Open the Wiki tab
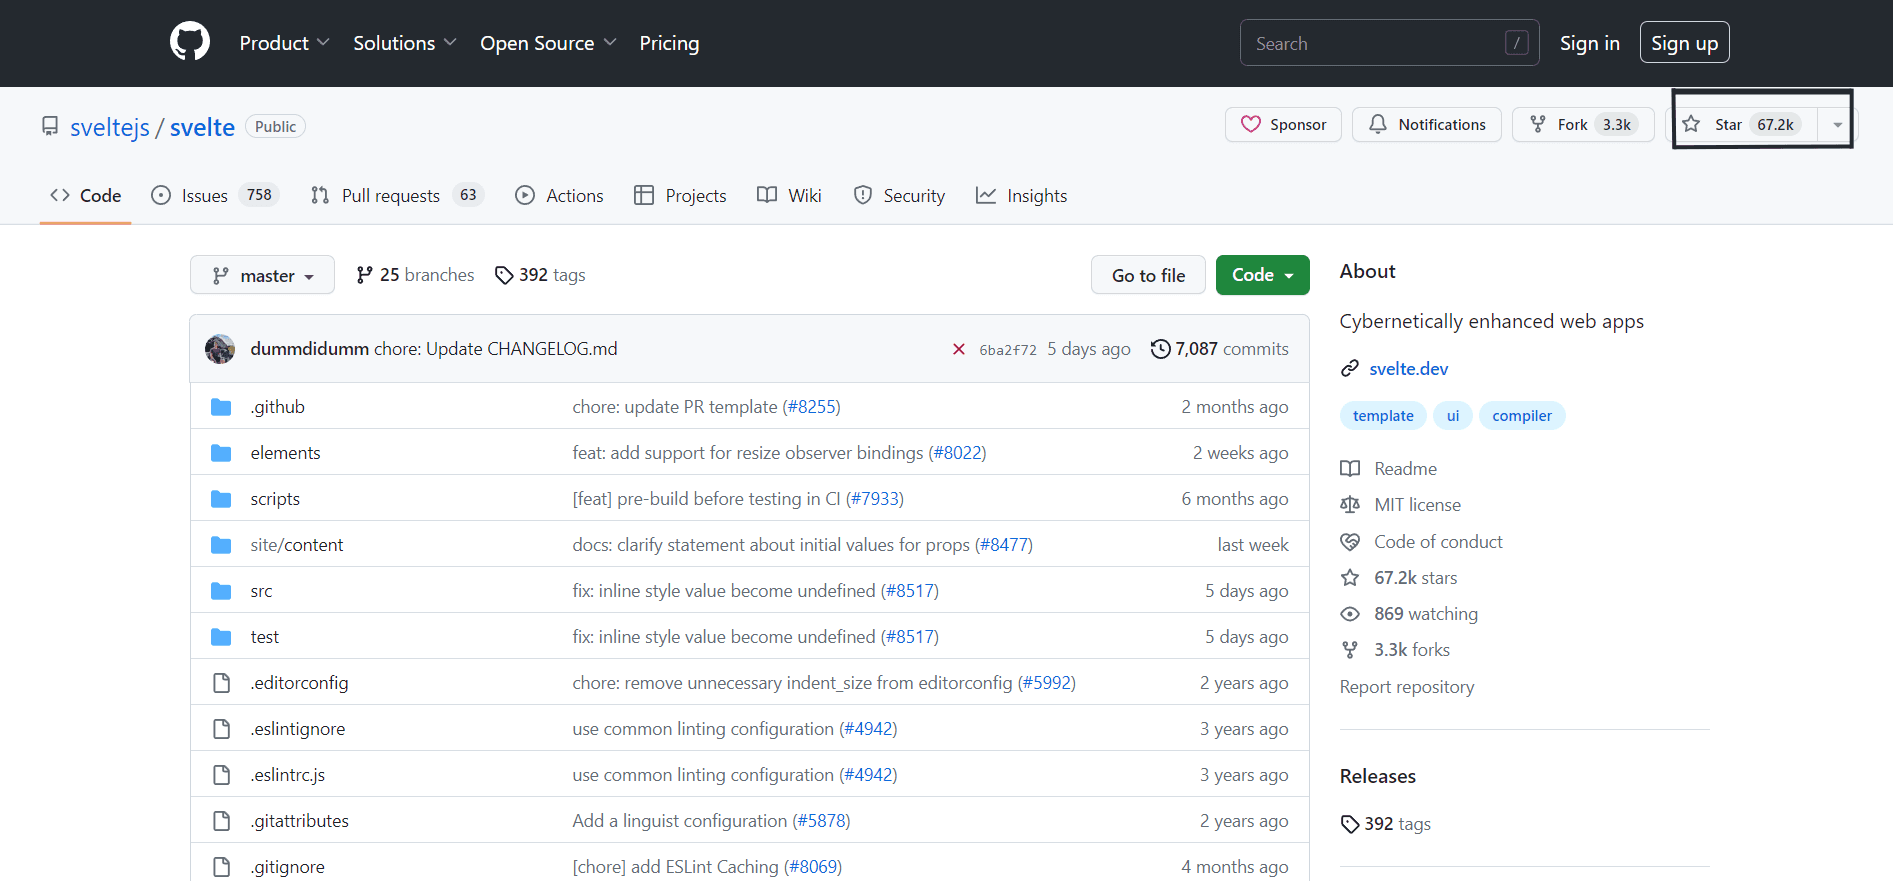The height and width of the screenshot is (881, 1893). (x=789, y=196)
